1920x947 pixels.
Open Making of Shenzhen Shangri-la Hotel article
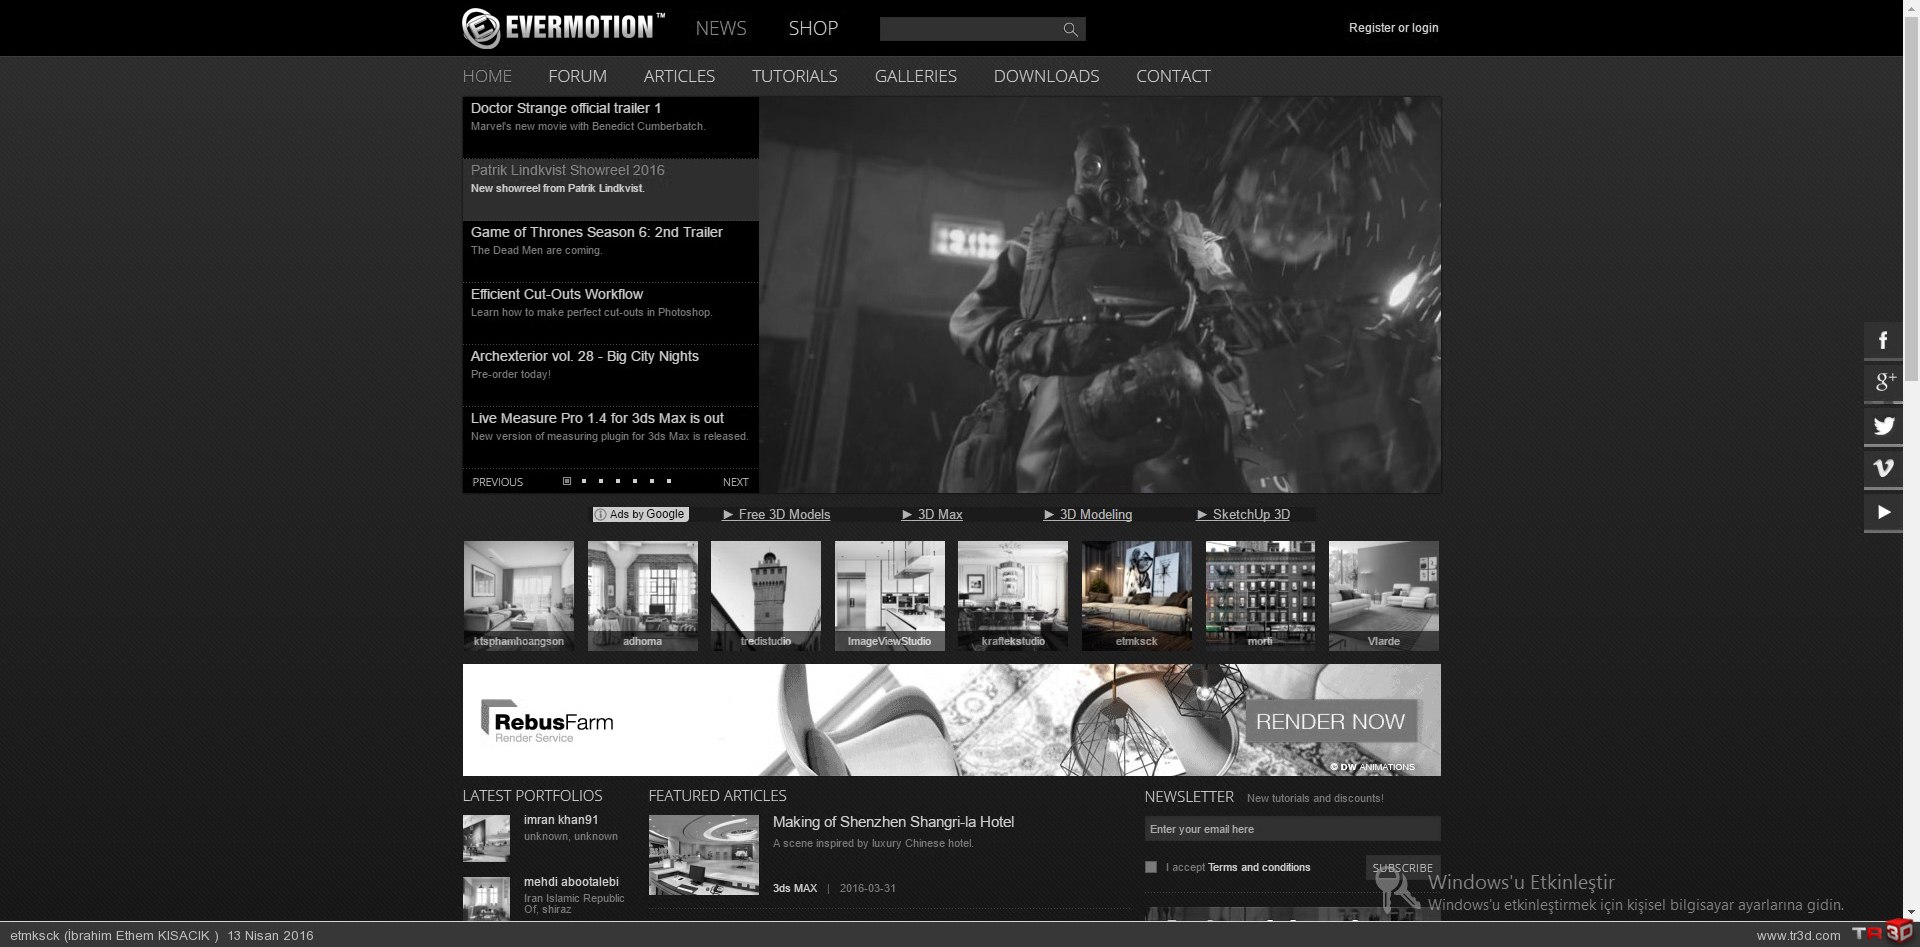coord(893,822)
